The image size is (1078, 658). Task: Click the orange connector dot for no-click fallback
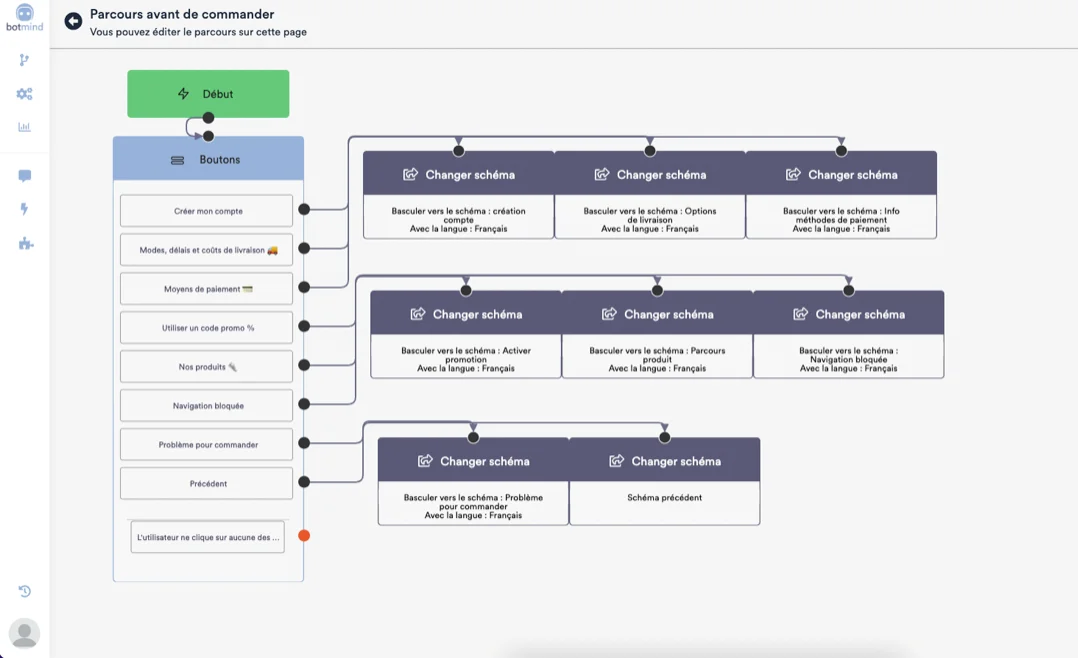tap(304, 536)
